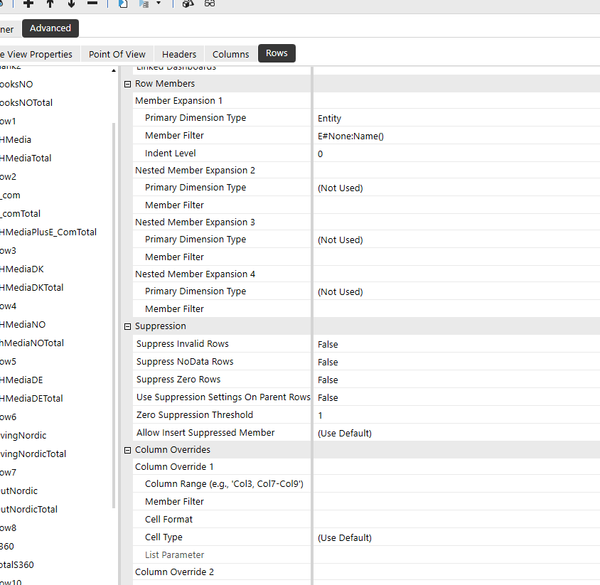Select the Headers tab
The image size is (600, 585).
(x=179, y=54)
